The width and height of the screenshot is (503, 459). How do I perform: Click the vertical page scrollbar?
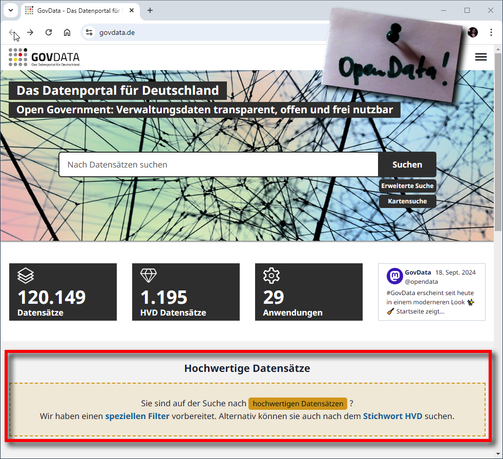pos(498,142)
